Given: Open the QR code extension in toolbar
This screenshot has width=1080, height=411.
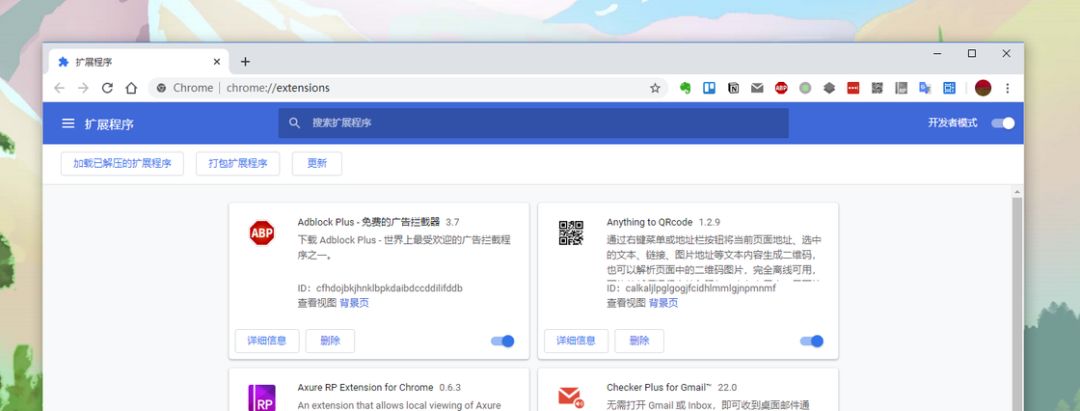Looking at the screenshot, I should (877, 88).
